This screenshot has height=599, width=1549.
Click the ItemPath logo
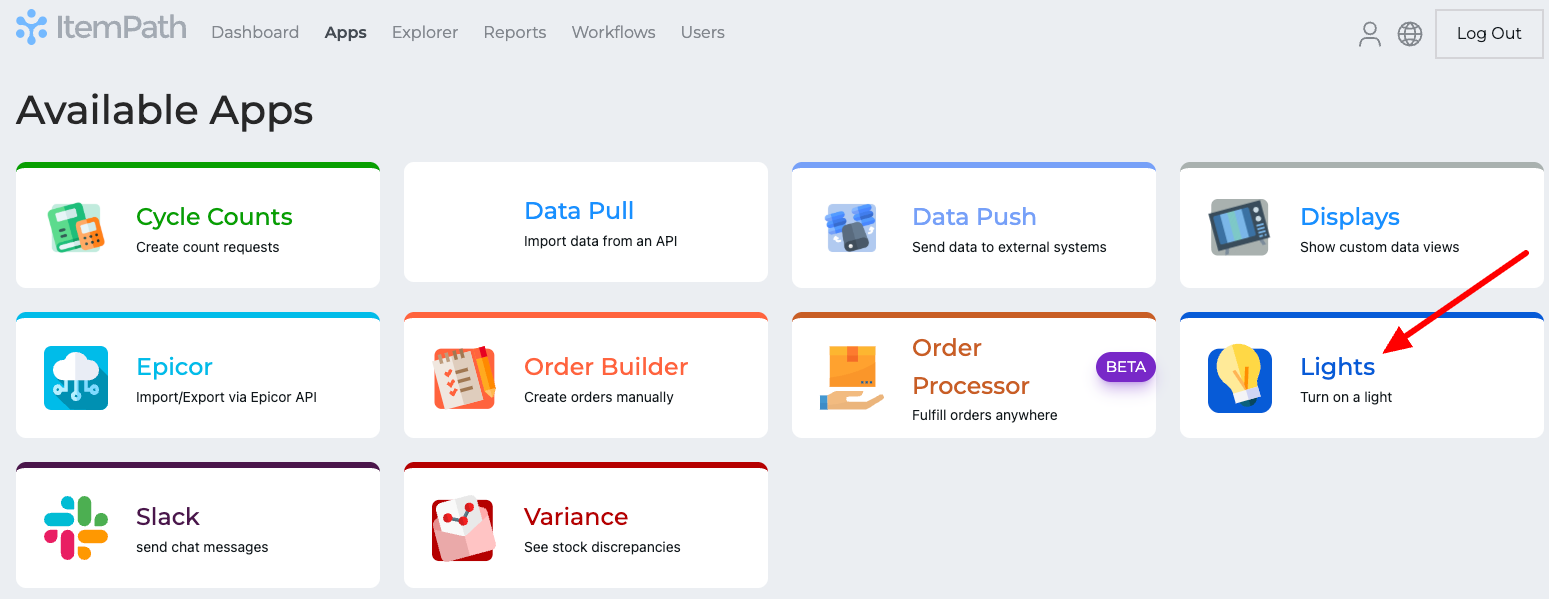coord(101,28)
